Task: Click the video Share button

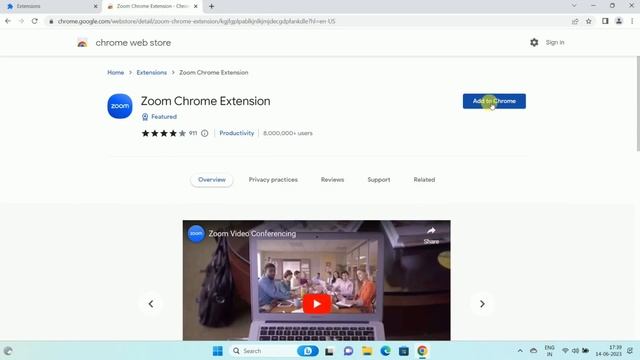Action: (431, 235)
